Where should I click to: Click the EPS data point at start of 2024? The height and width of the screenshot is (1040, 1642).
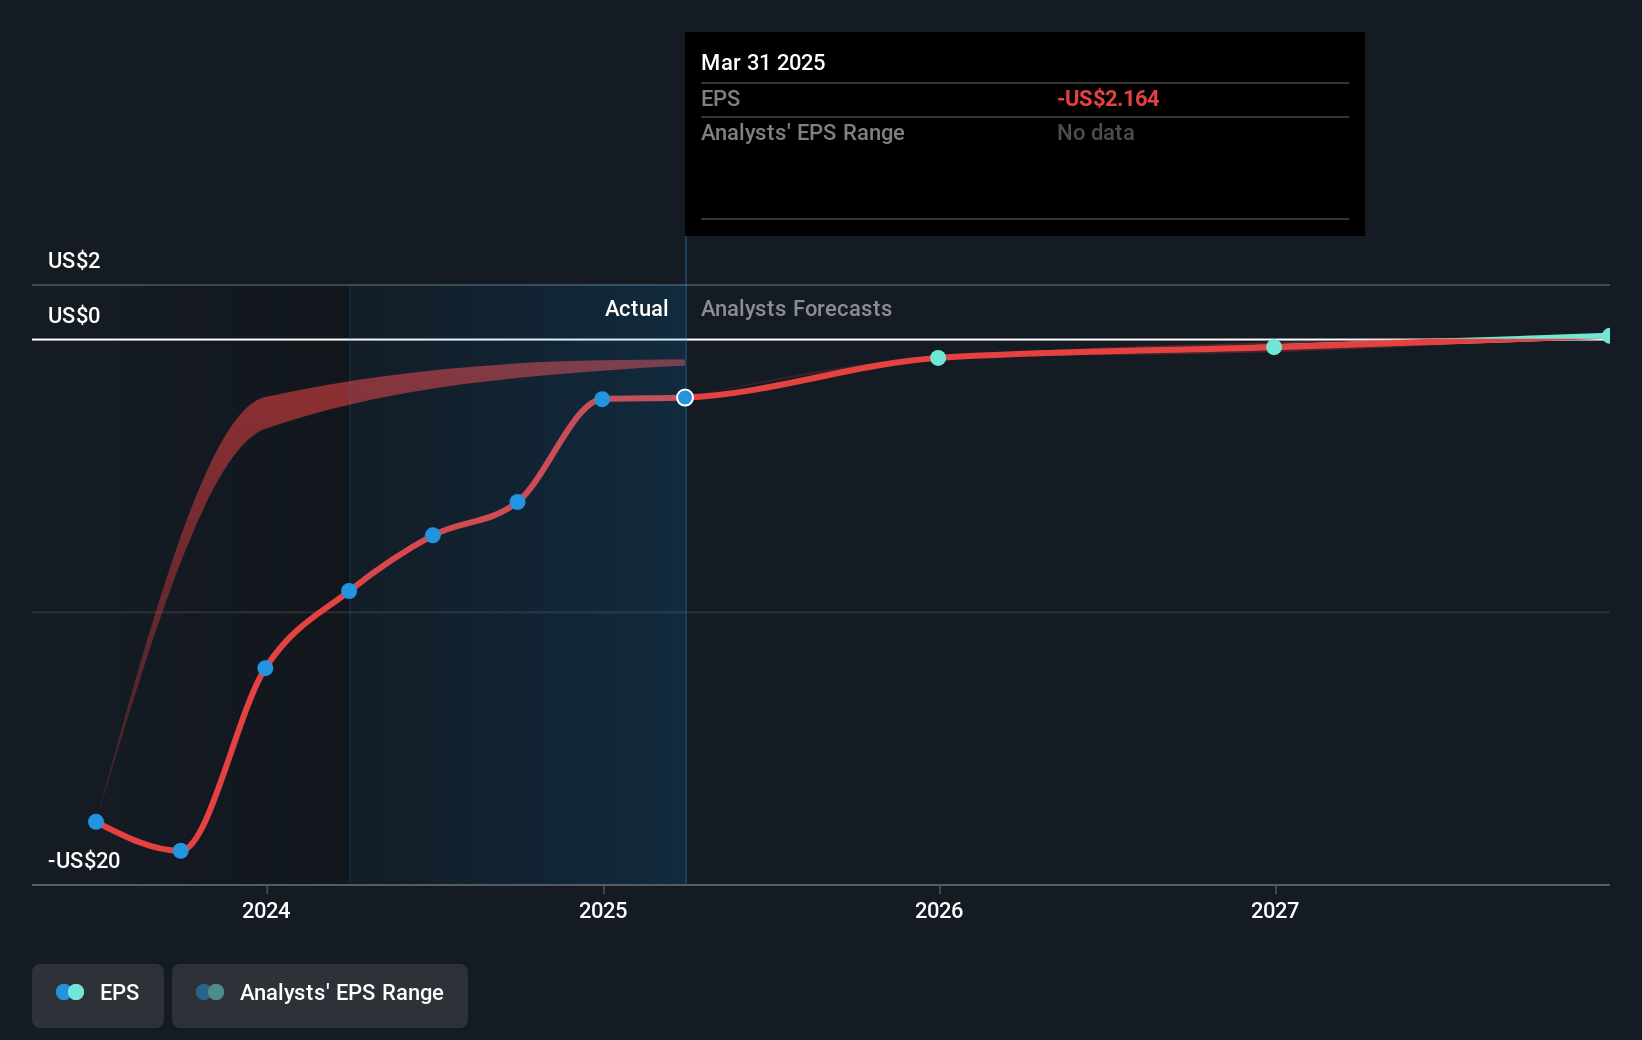point(265,668)
